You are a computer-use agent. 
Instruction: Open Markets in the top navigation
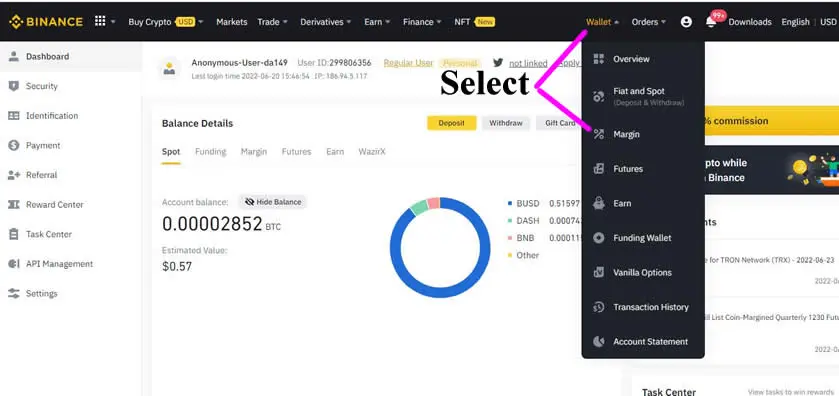point(232,22)
